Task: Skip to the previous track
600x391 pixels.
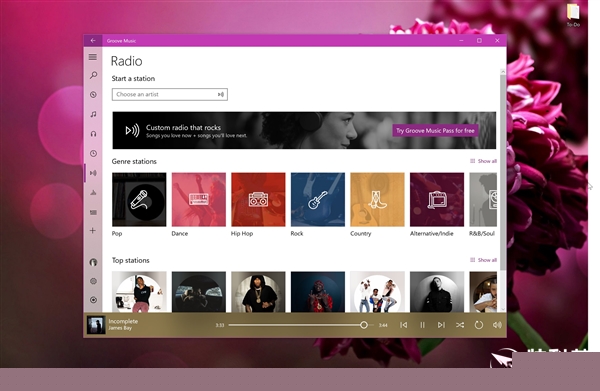Action: [403, 325]
